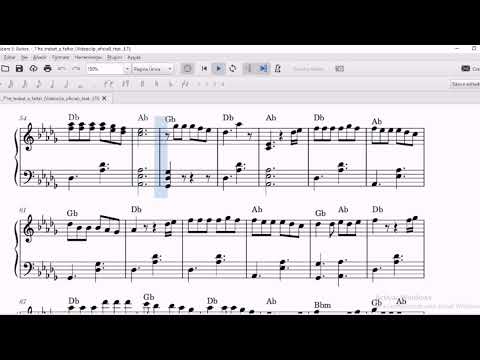Screen dimensions: 480x360
Task: Open the zoom level dropdown showing 150%
Action: tap(108, 69)
